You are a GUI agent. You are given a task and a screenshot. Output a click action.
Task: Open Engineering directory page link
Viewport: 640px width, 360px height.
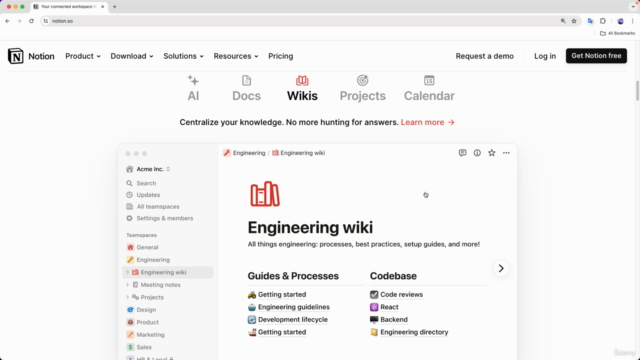tap(414, 332)
